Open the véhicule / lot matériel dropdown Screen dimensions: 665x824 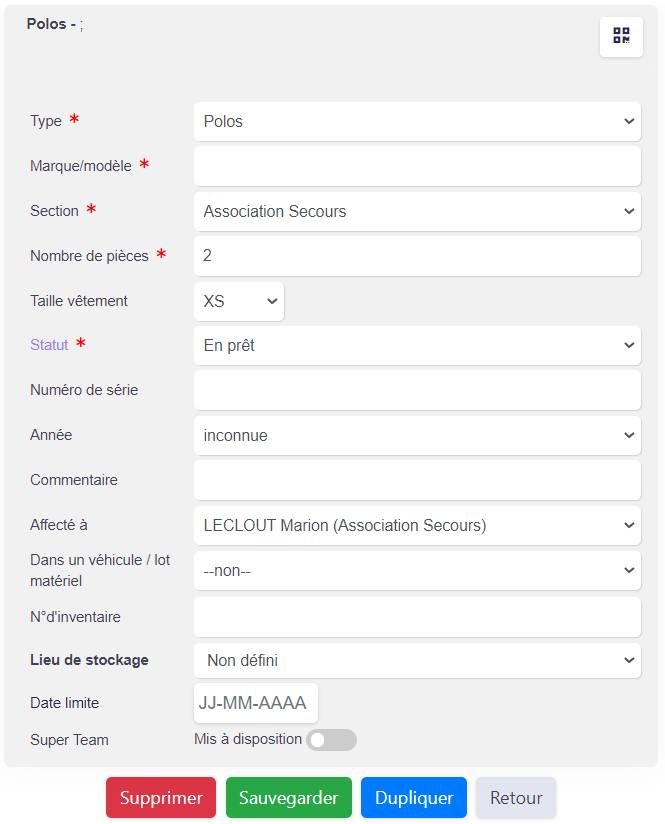click(417, 570)
